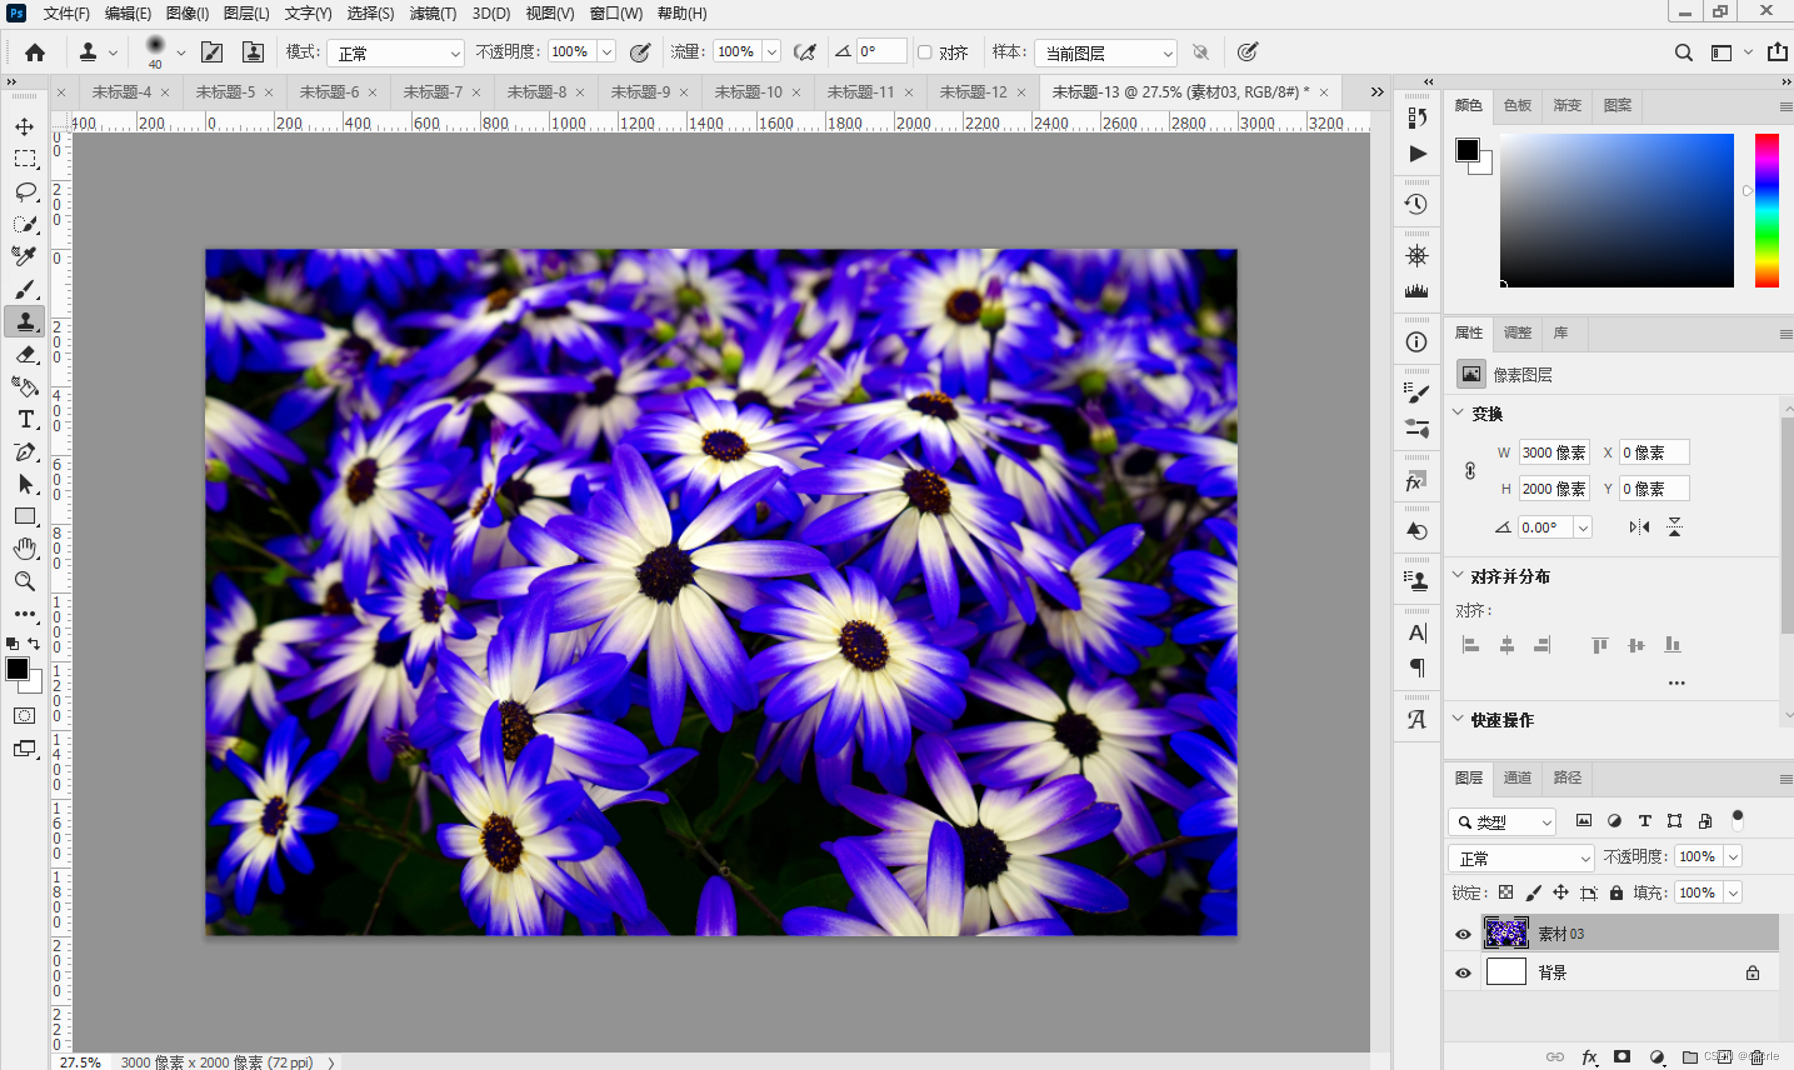Flip layer horizontally in Properties
The image size is (1794, 1070).
(1639, 527)
